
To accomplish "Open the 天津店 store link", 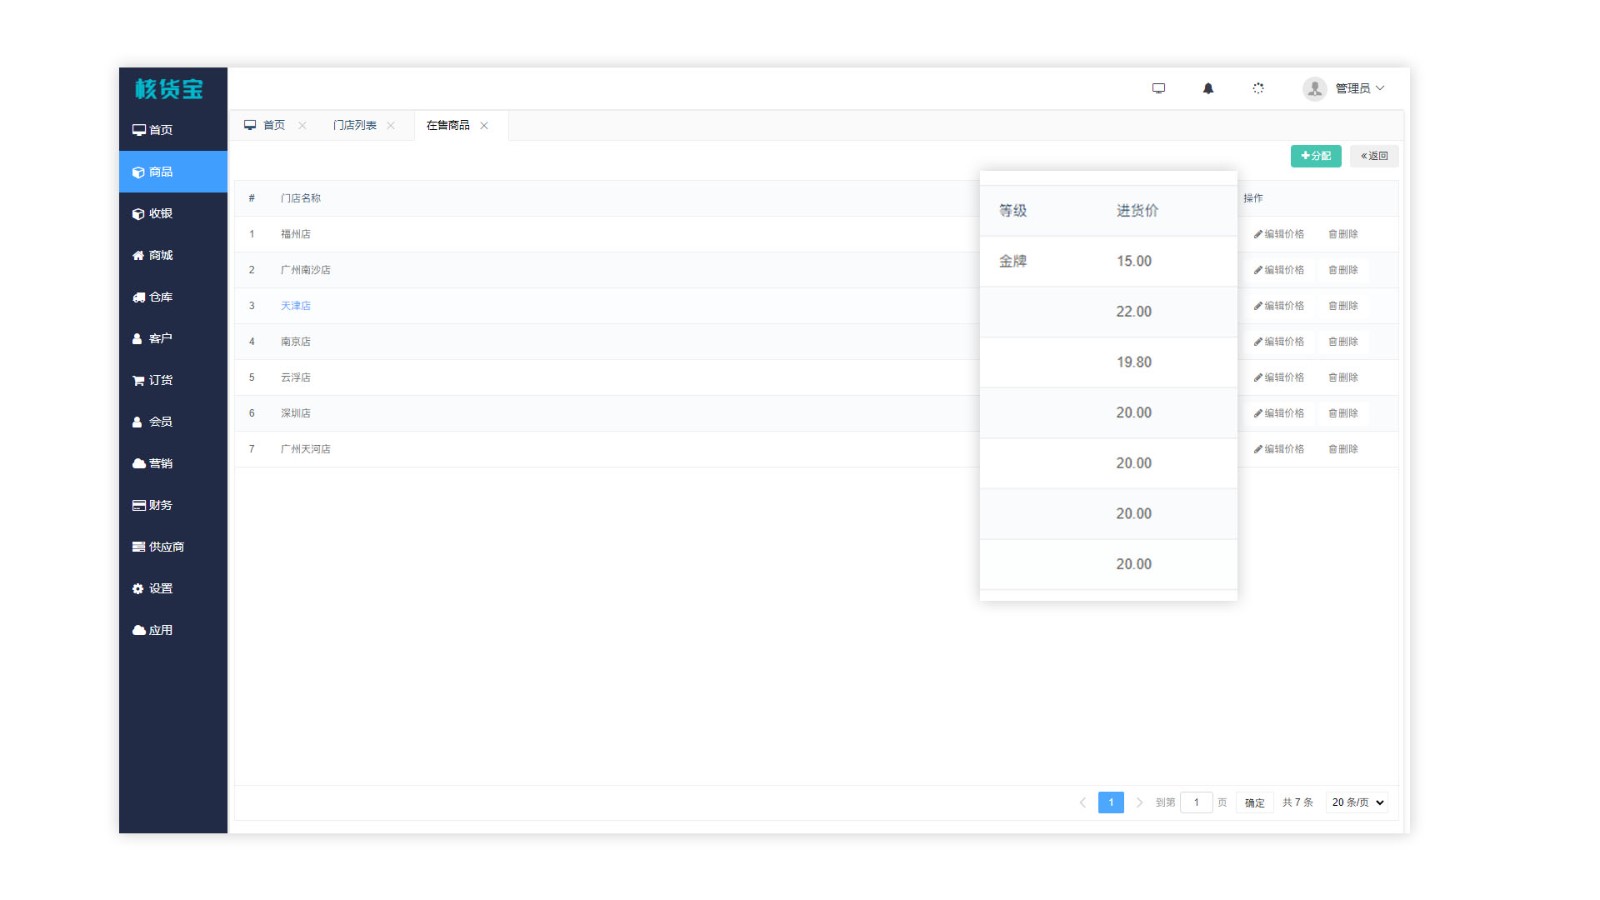I will [x=295, y=306].
